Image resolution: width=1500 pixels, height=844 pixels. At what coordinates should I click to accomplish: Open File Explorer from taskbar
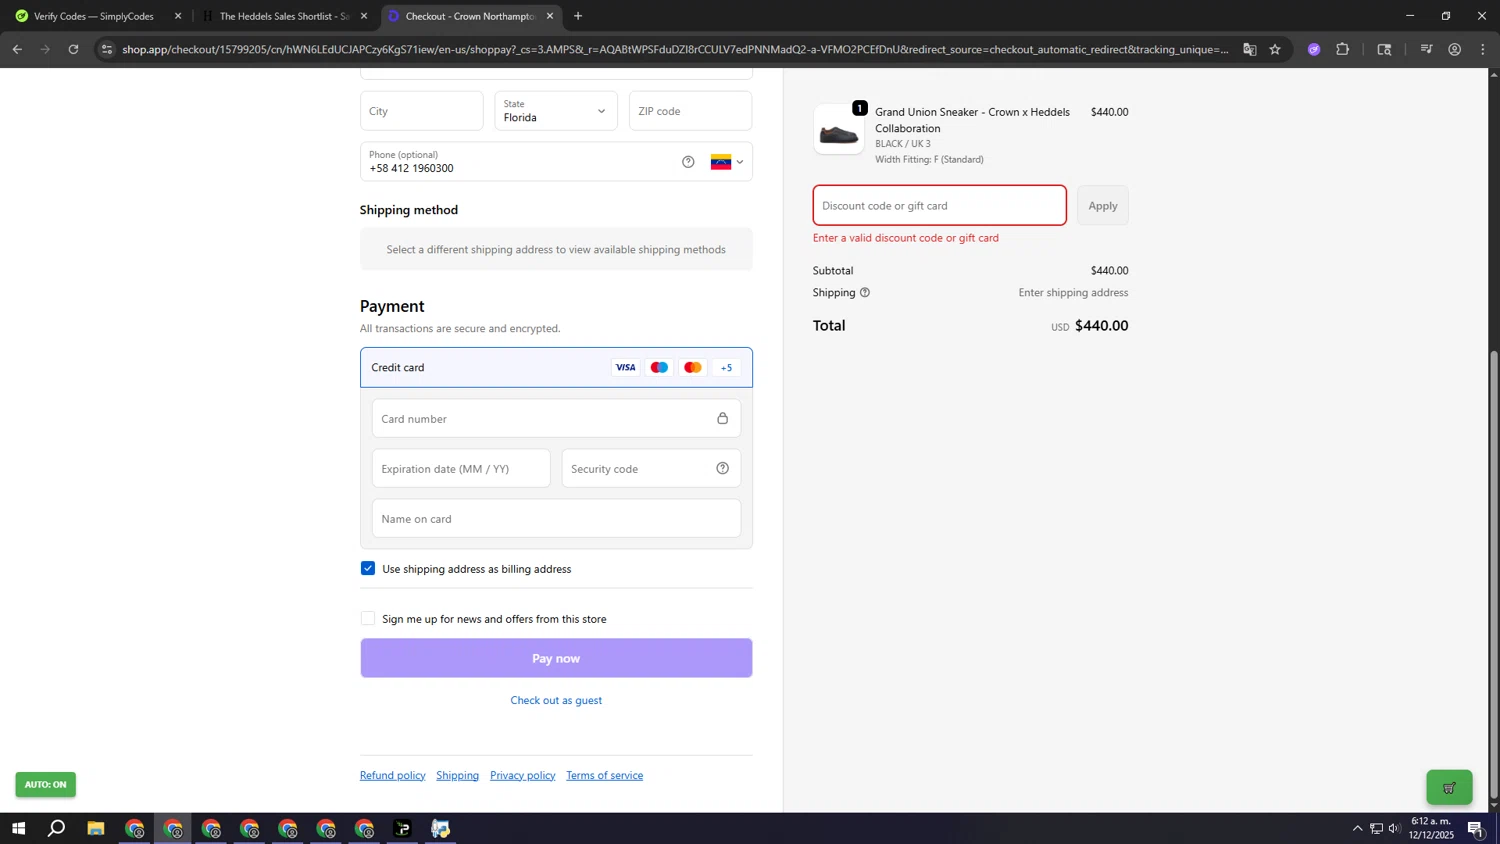96,829
